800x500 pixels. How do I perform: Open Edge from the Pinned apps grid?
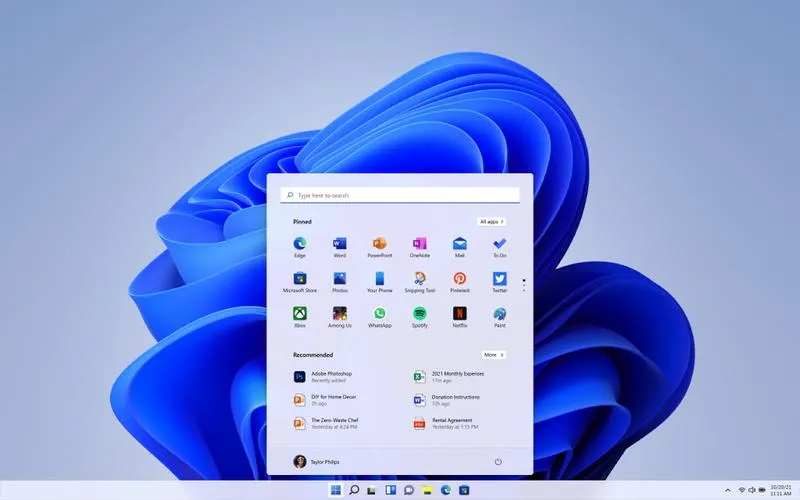point(299,247)
